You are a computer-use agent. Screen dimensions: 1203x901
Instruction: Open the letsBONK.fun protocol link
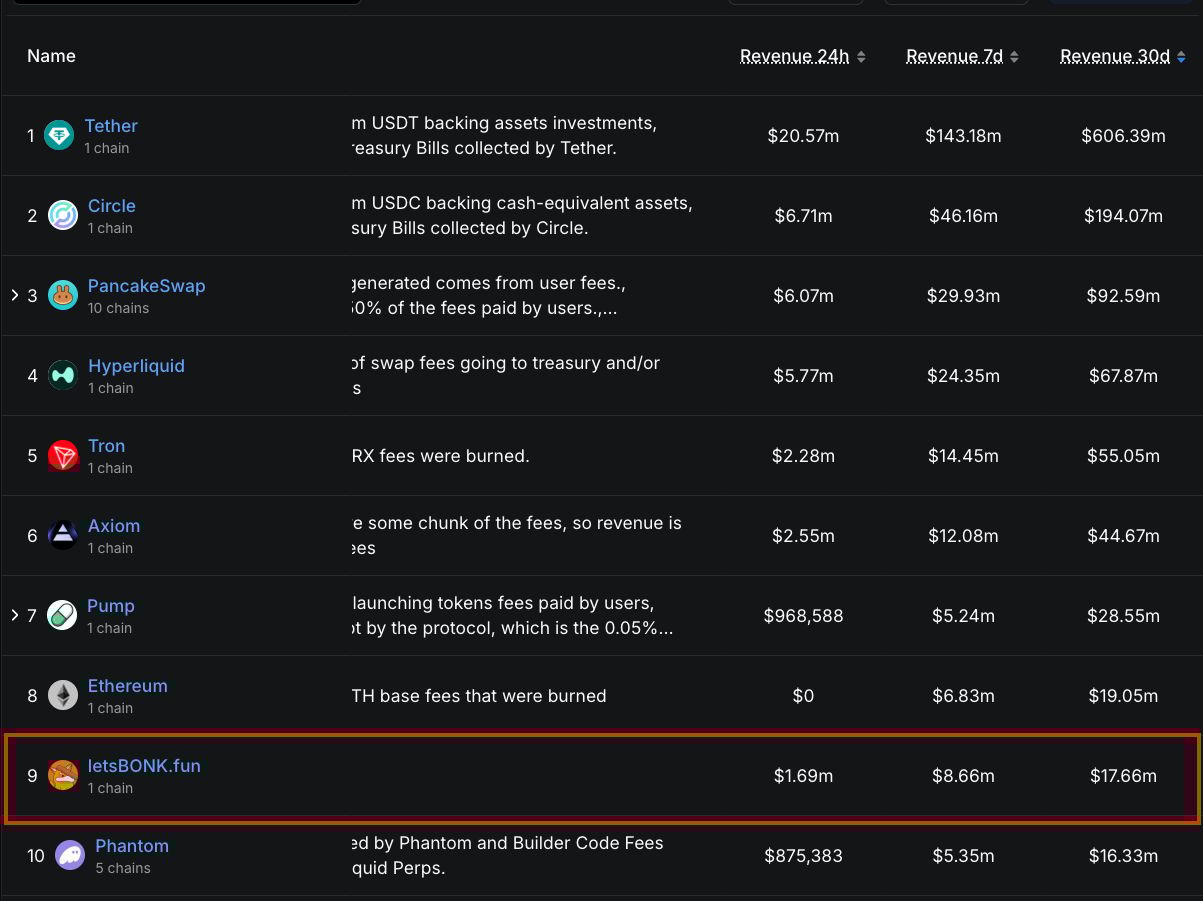144,766
